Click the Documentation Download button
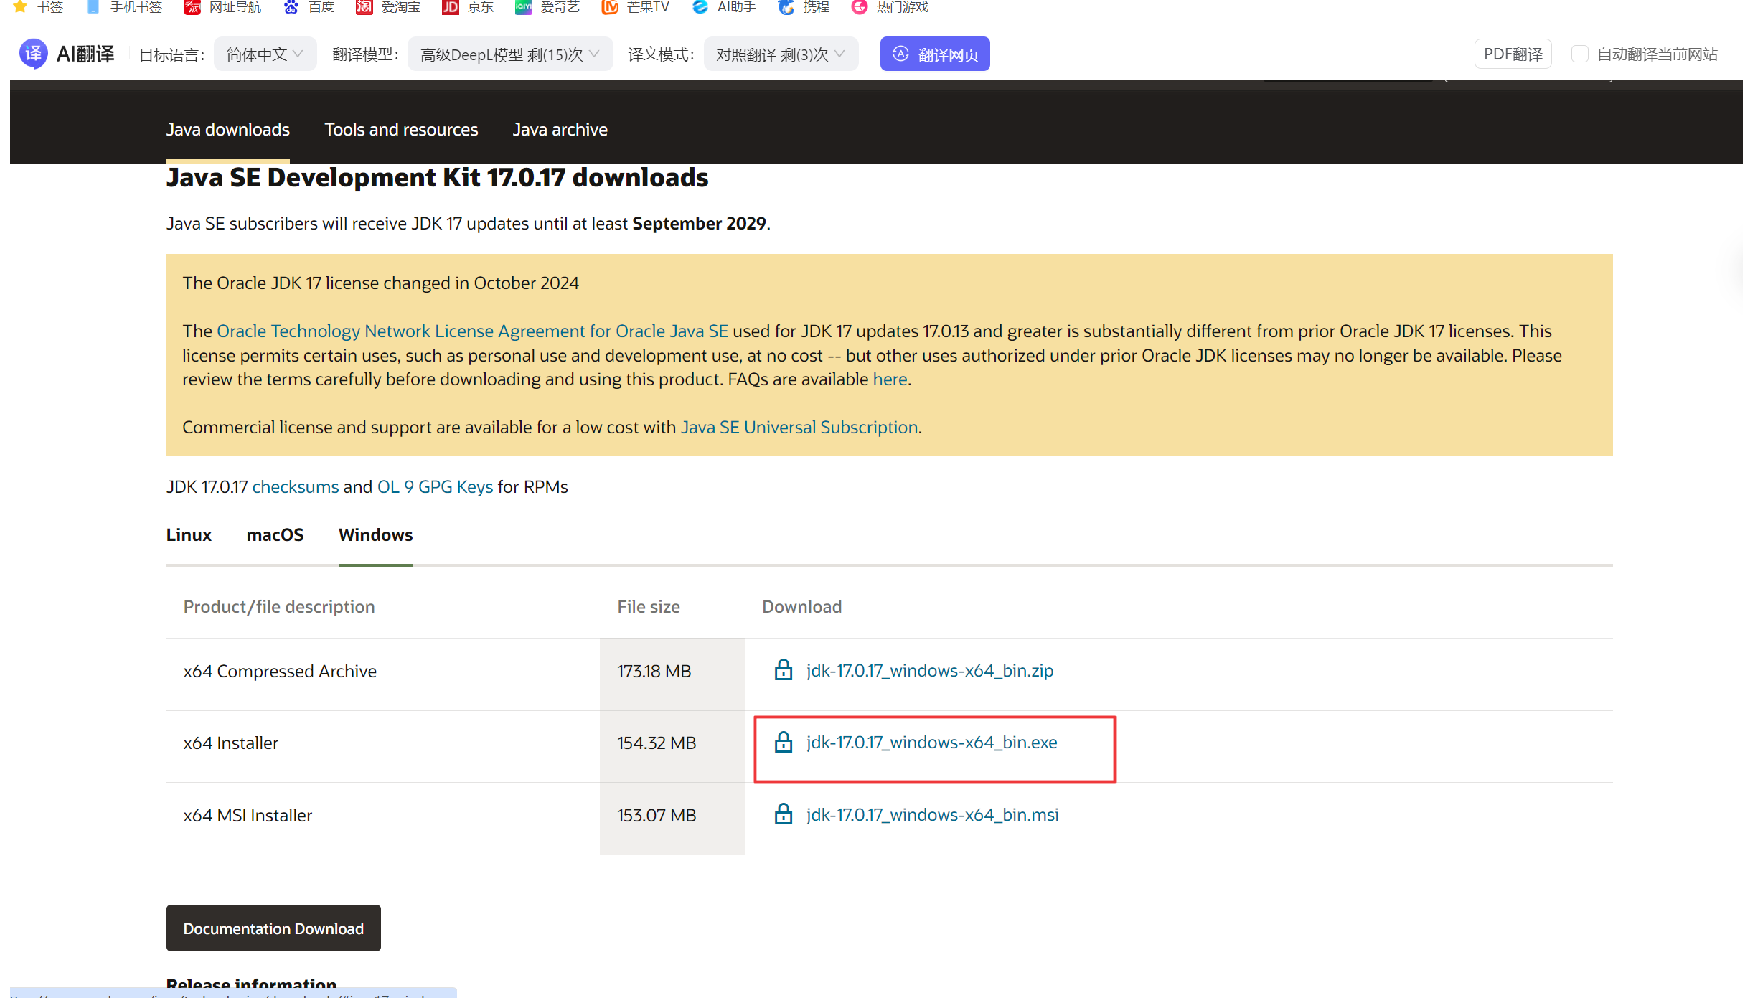The width and height of the screenshot is (1743, 1005). (273, 928)
